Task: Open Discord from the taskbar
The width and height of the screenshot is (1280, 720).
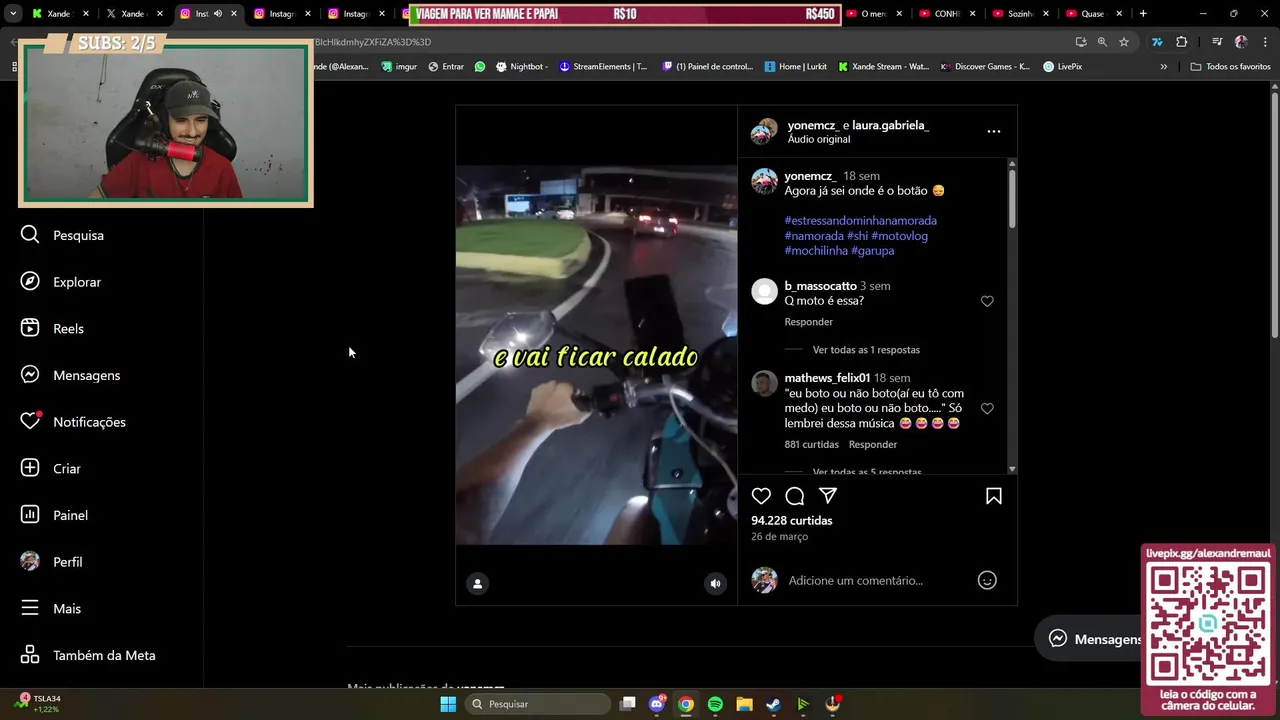Action: [657, 704]
